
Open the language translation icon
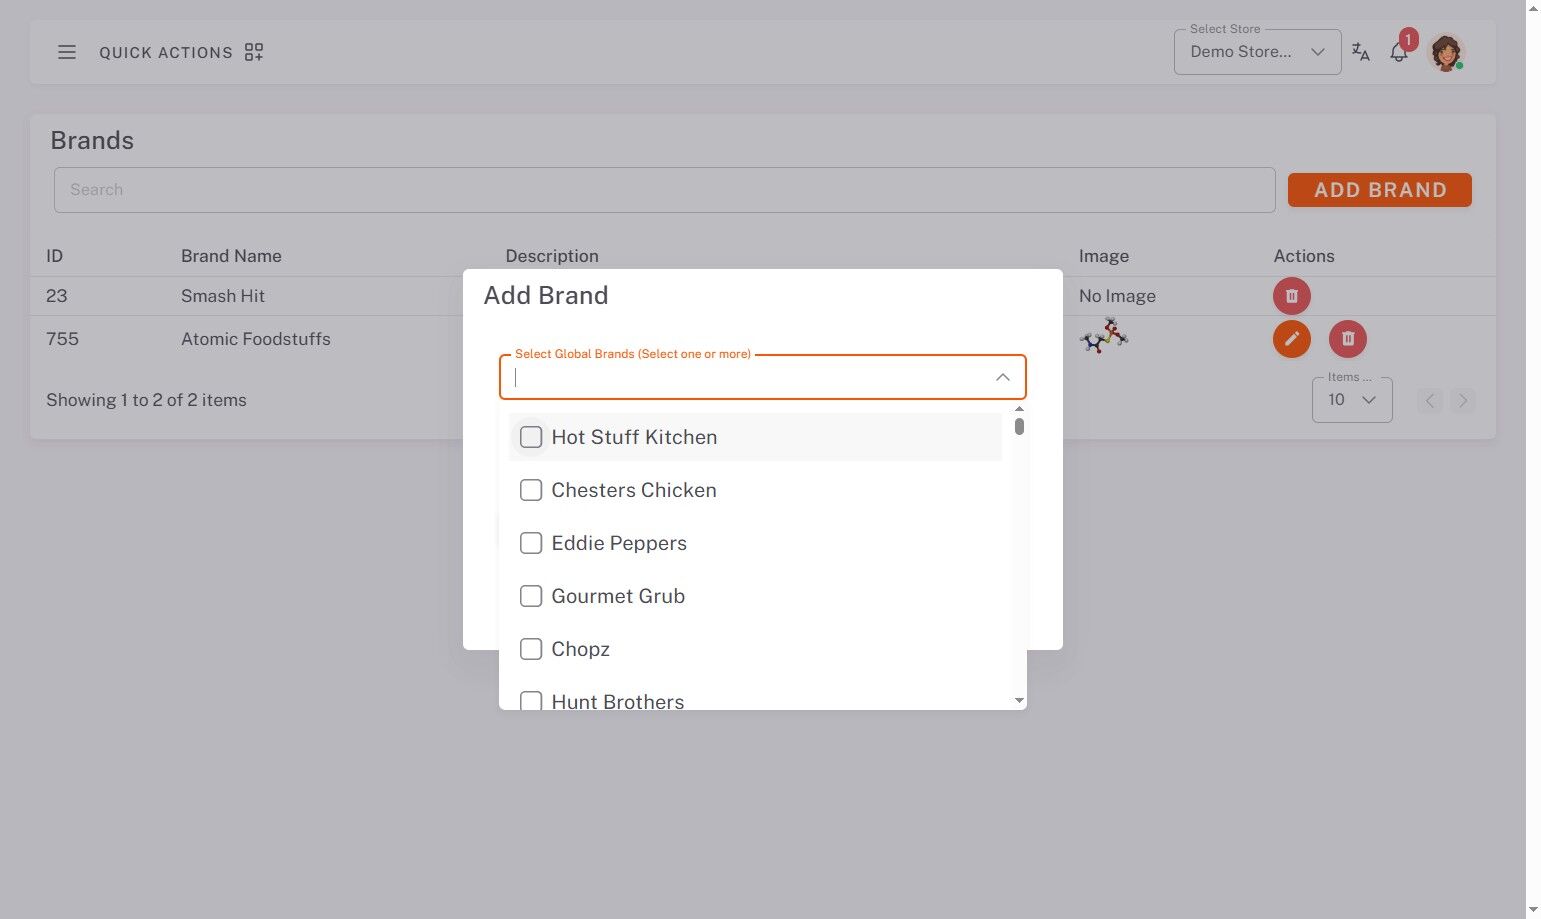pyautogui.click(x=1360, y=52)
